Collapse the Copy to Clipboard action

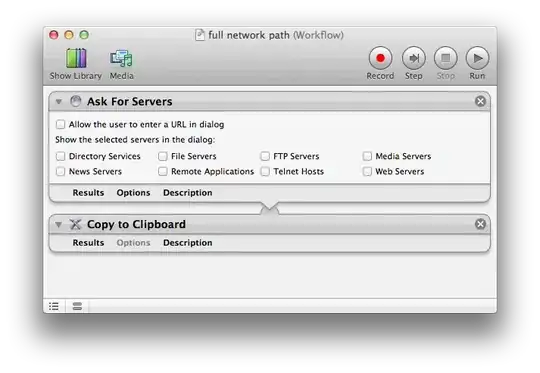click(59, 225)
